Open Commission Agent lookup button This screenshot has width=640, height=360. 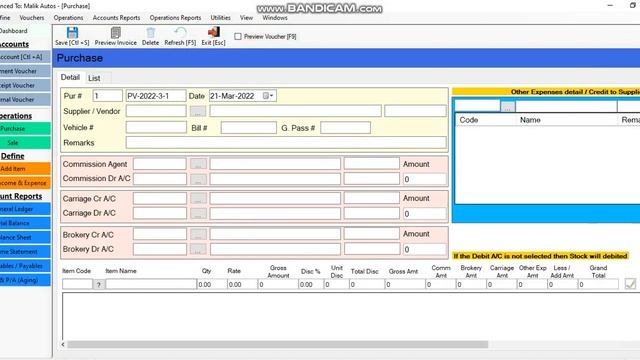click(198, 164)
